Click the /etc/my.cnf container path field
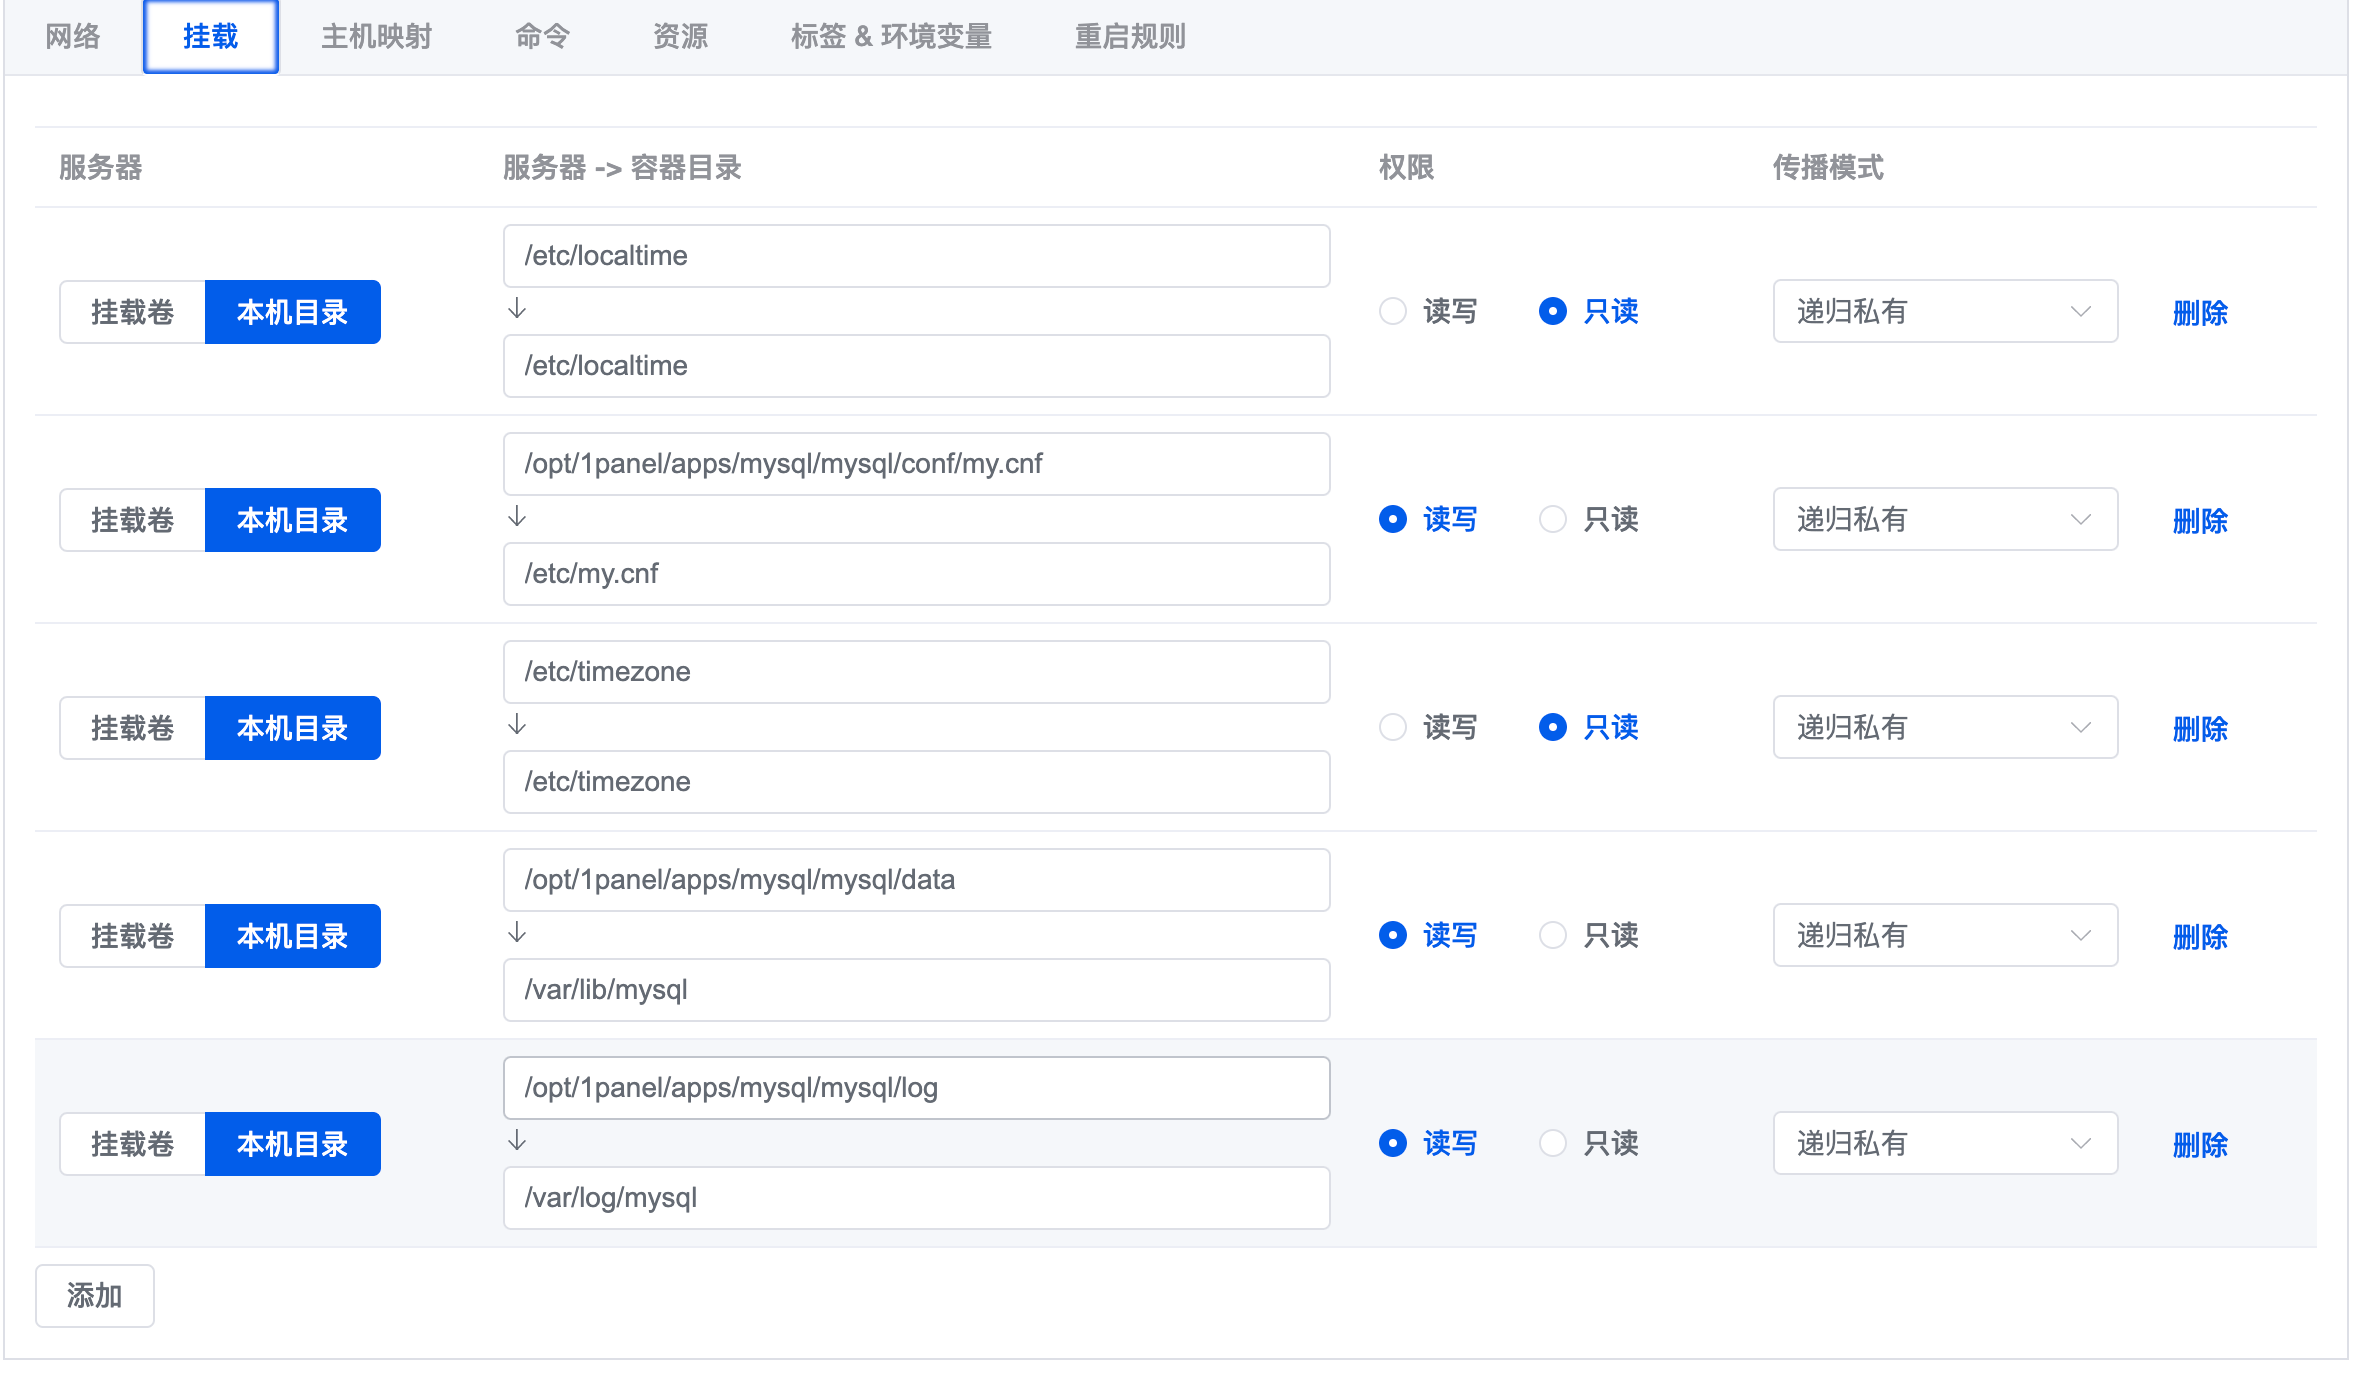This screenshot has width=2358, height=1390. [x=916, y=574]
